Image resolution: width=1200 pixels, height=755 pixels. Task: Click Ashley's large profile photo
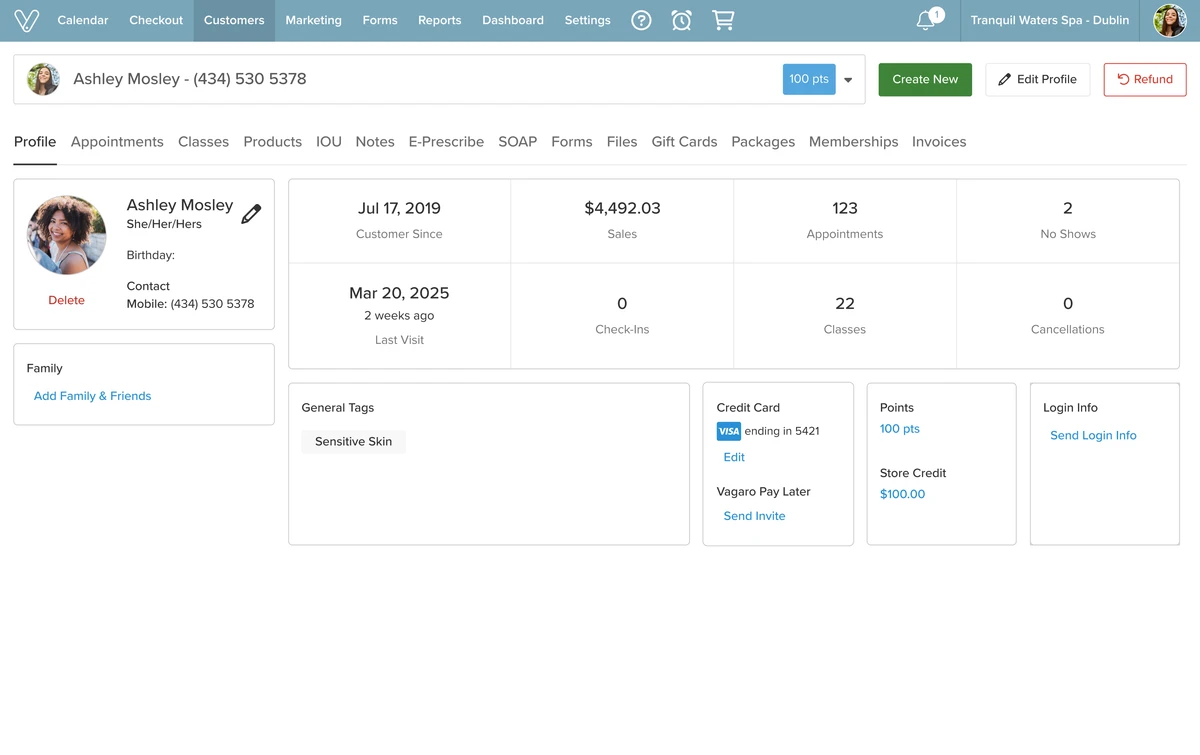point(67,235)
